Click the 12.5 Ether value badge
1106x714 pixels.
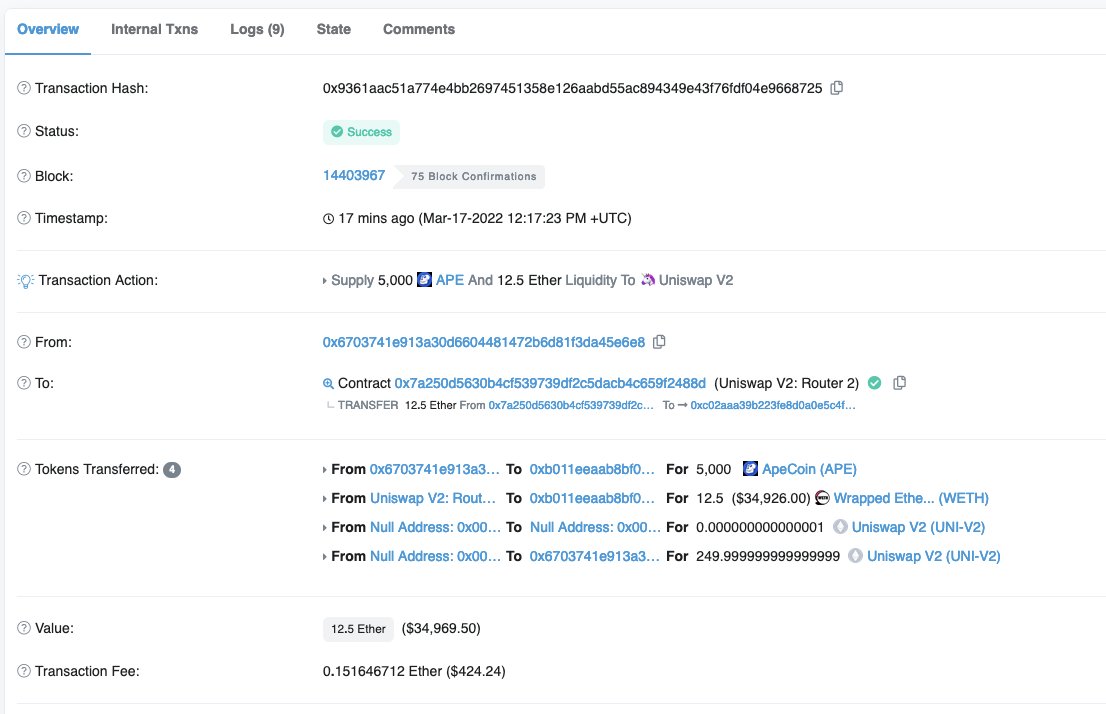358,629
